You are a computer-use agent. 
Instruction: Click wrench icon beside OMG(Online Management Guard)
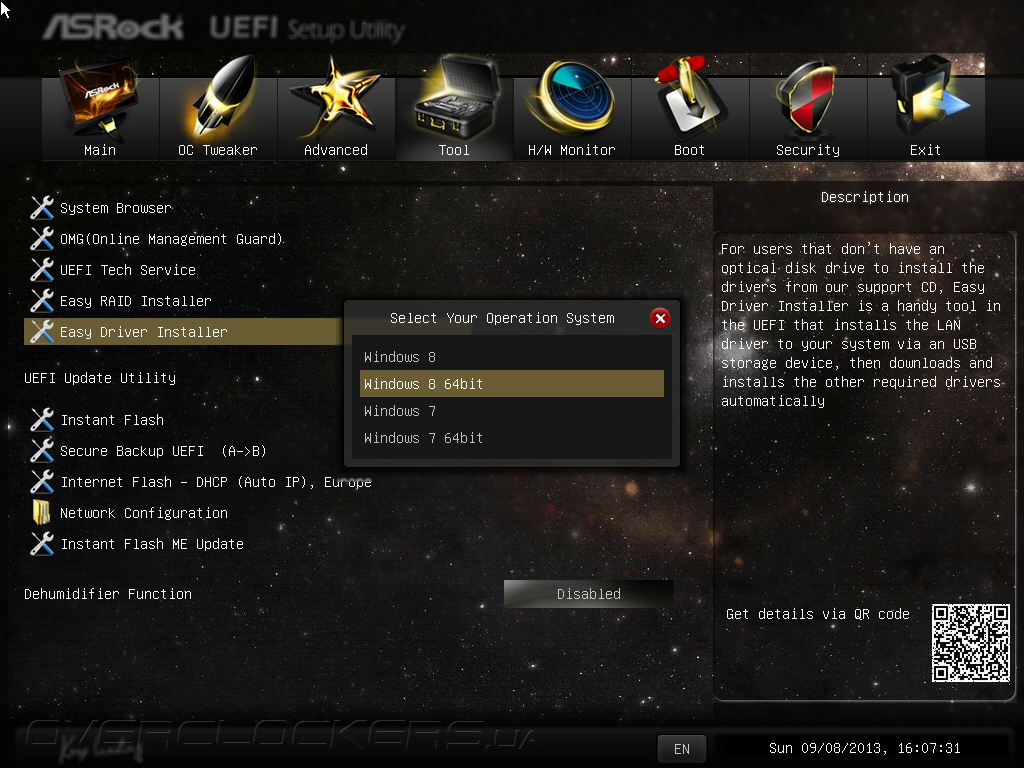pos(42,239)
